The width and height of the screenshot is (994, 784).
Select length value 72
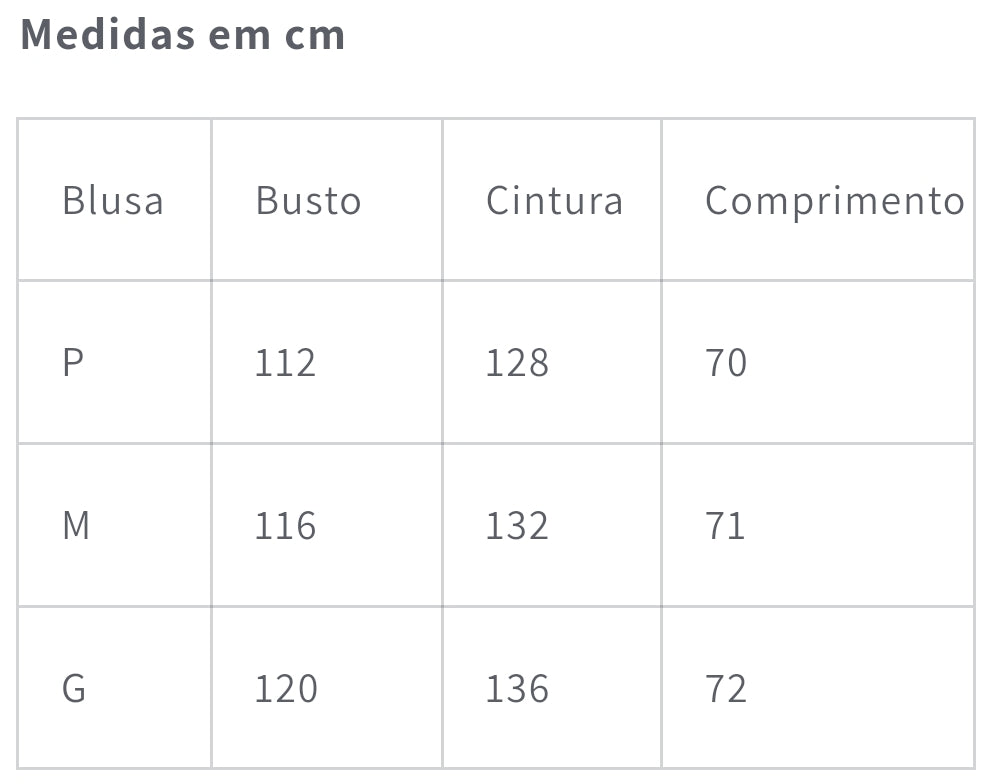pyautogui.click(x=726, y=688)
